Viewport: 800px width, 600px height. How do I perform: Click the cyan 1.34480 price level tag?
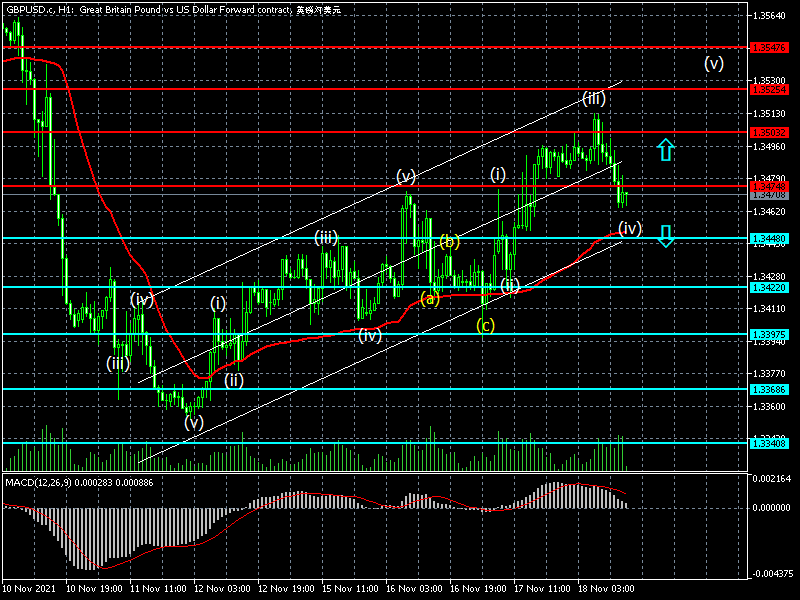pyautogui.click(x=772, y=238)
